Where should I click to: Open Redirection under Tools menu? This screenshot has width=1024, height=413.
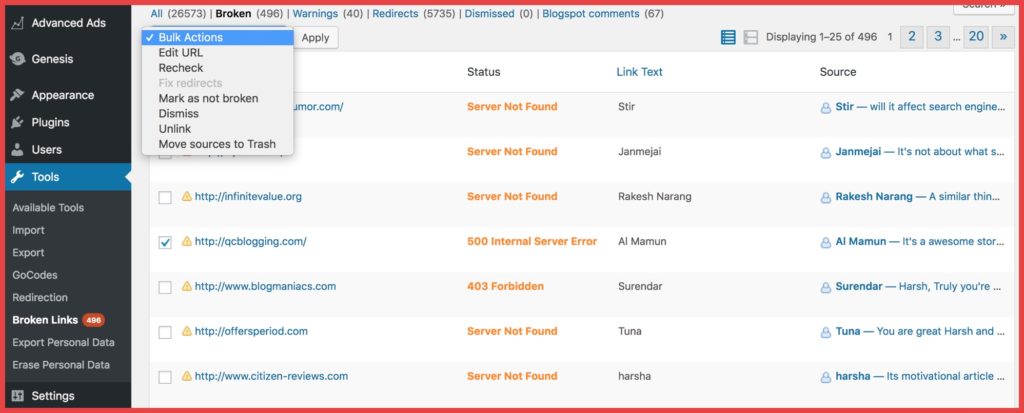point(40,298)
